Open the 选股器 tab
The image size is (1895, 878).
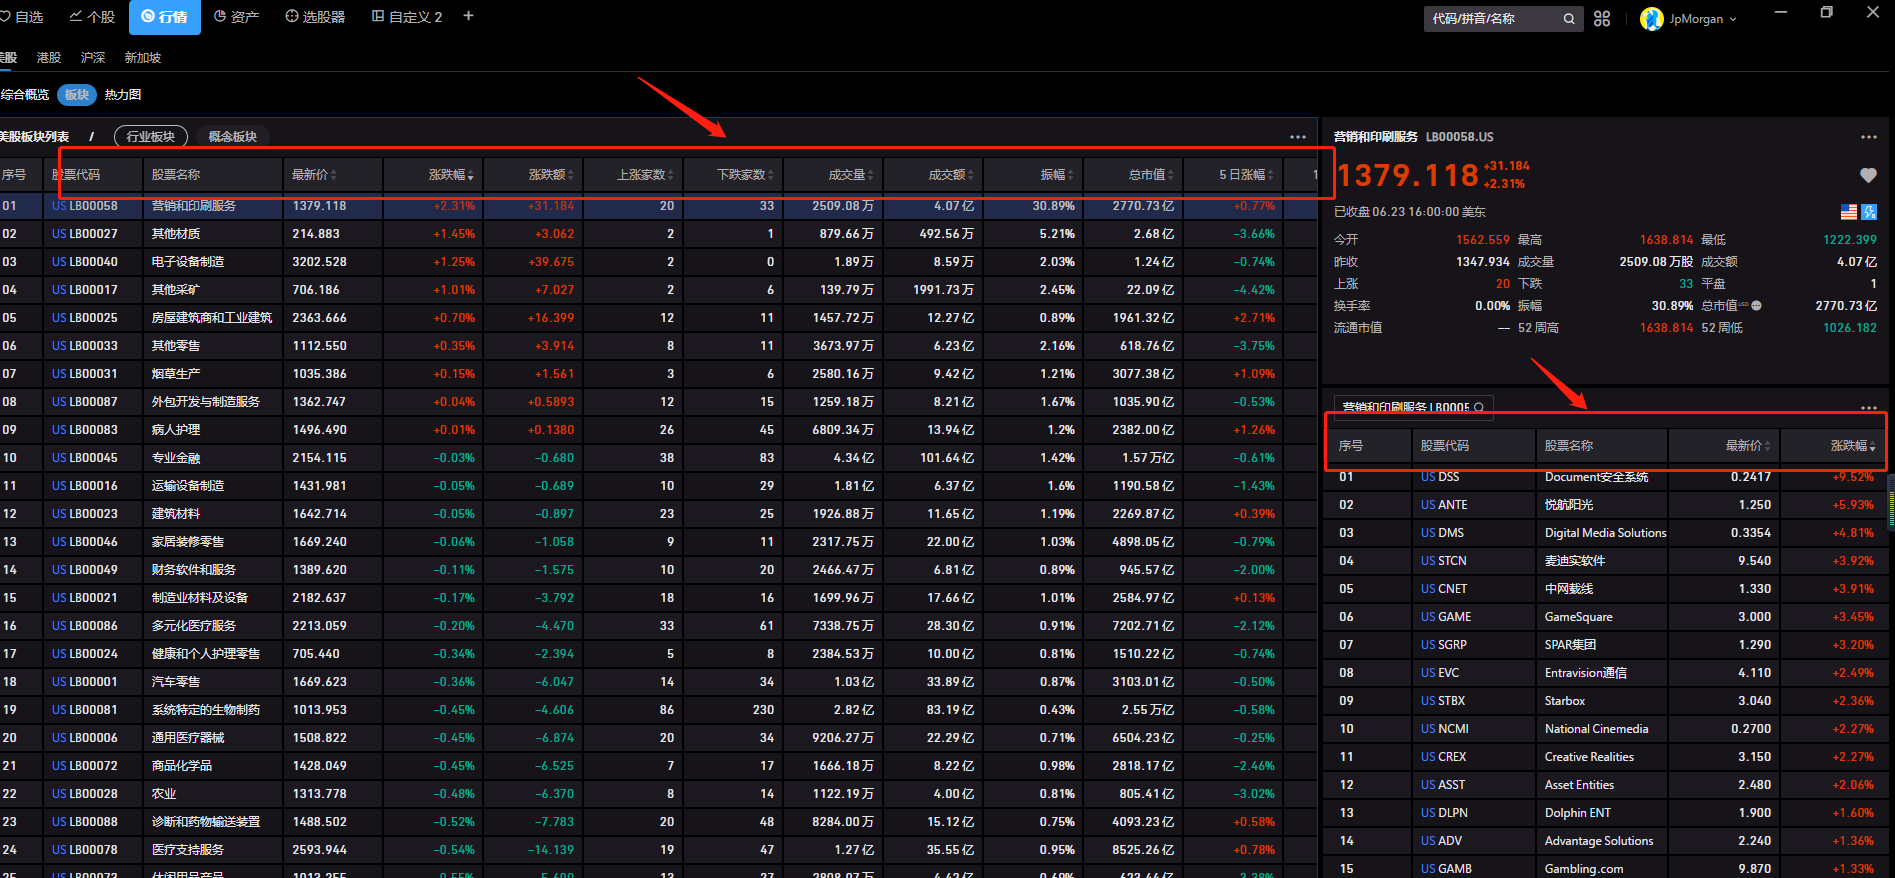[315, 17]
